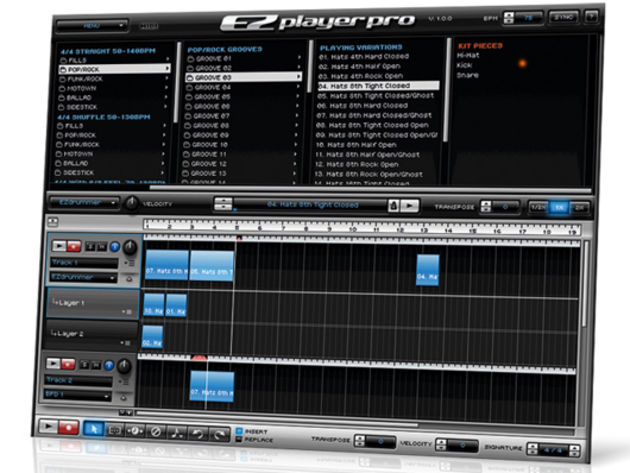
Task: Arm record on Track 2
Action: 68,364
